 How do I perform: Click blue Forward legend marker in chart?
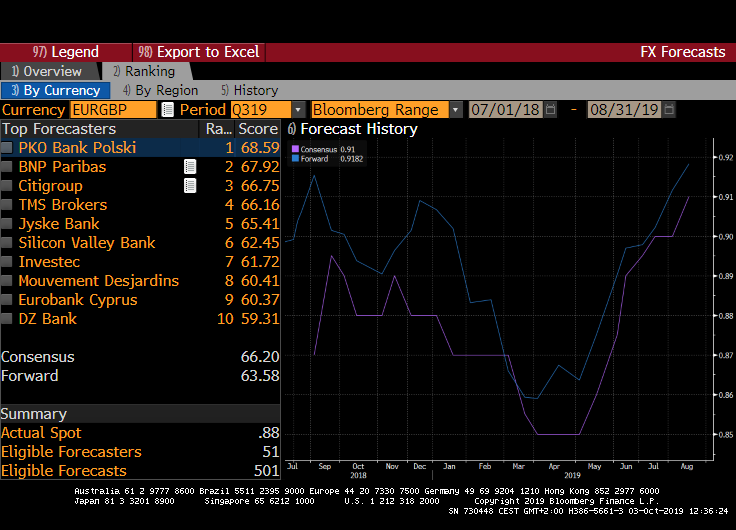point(295,158)
